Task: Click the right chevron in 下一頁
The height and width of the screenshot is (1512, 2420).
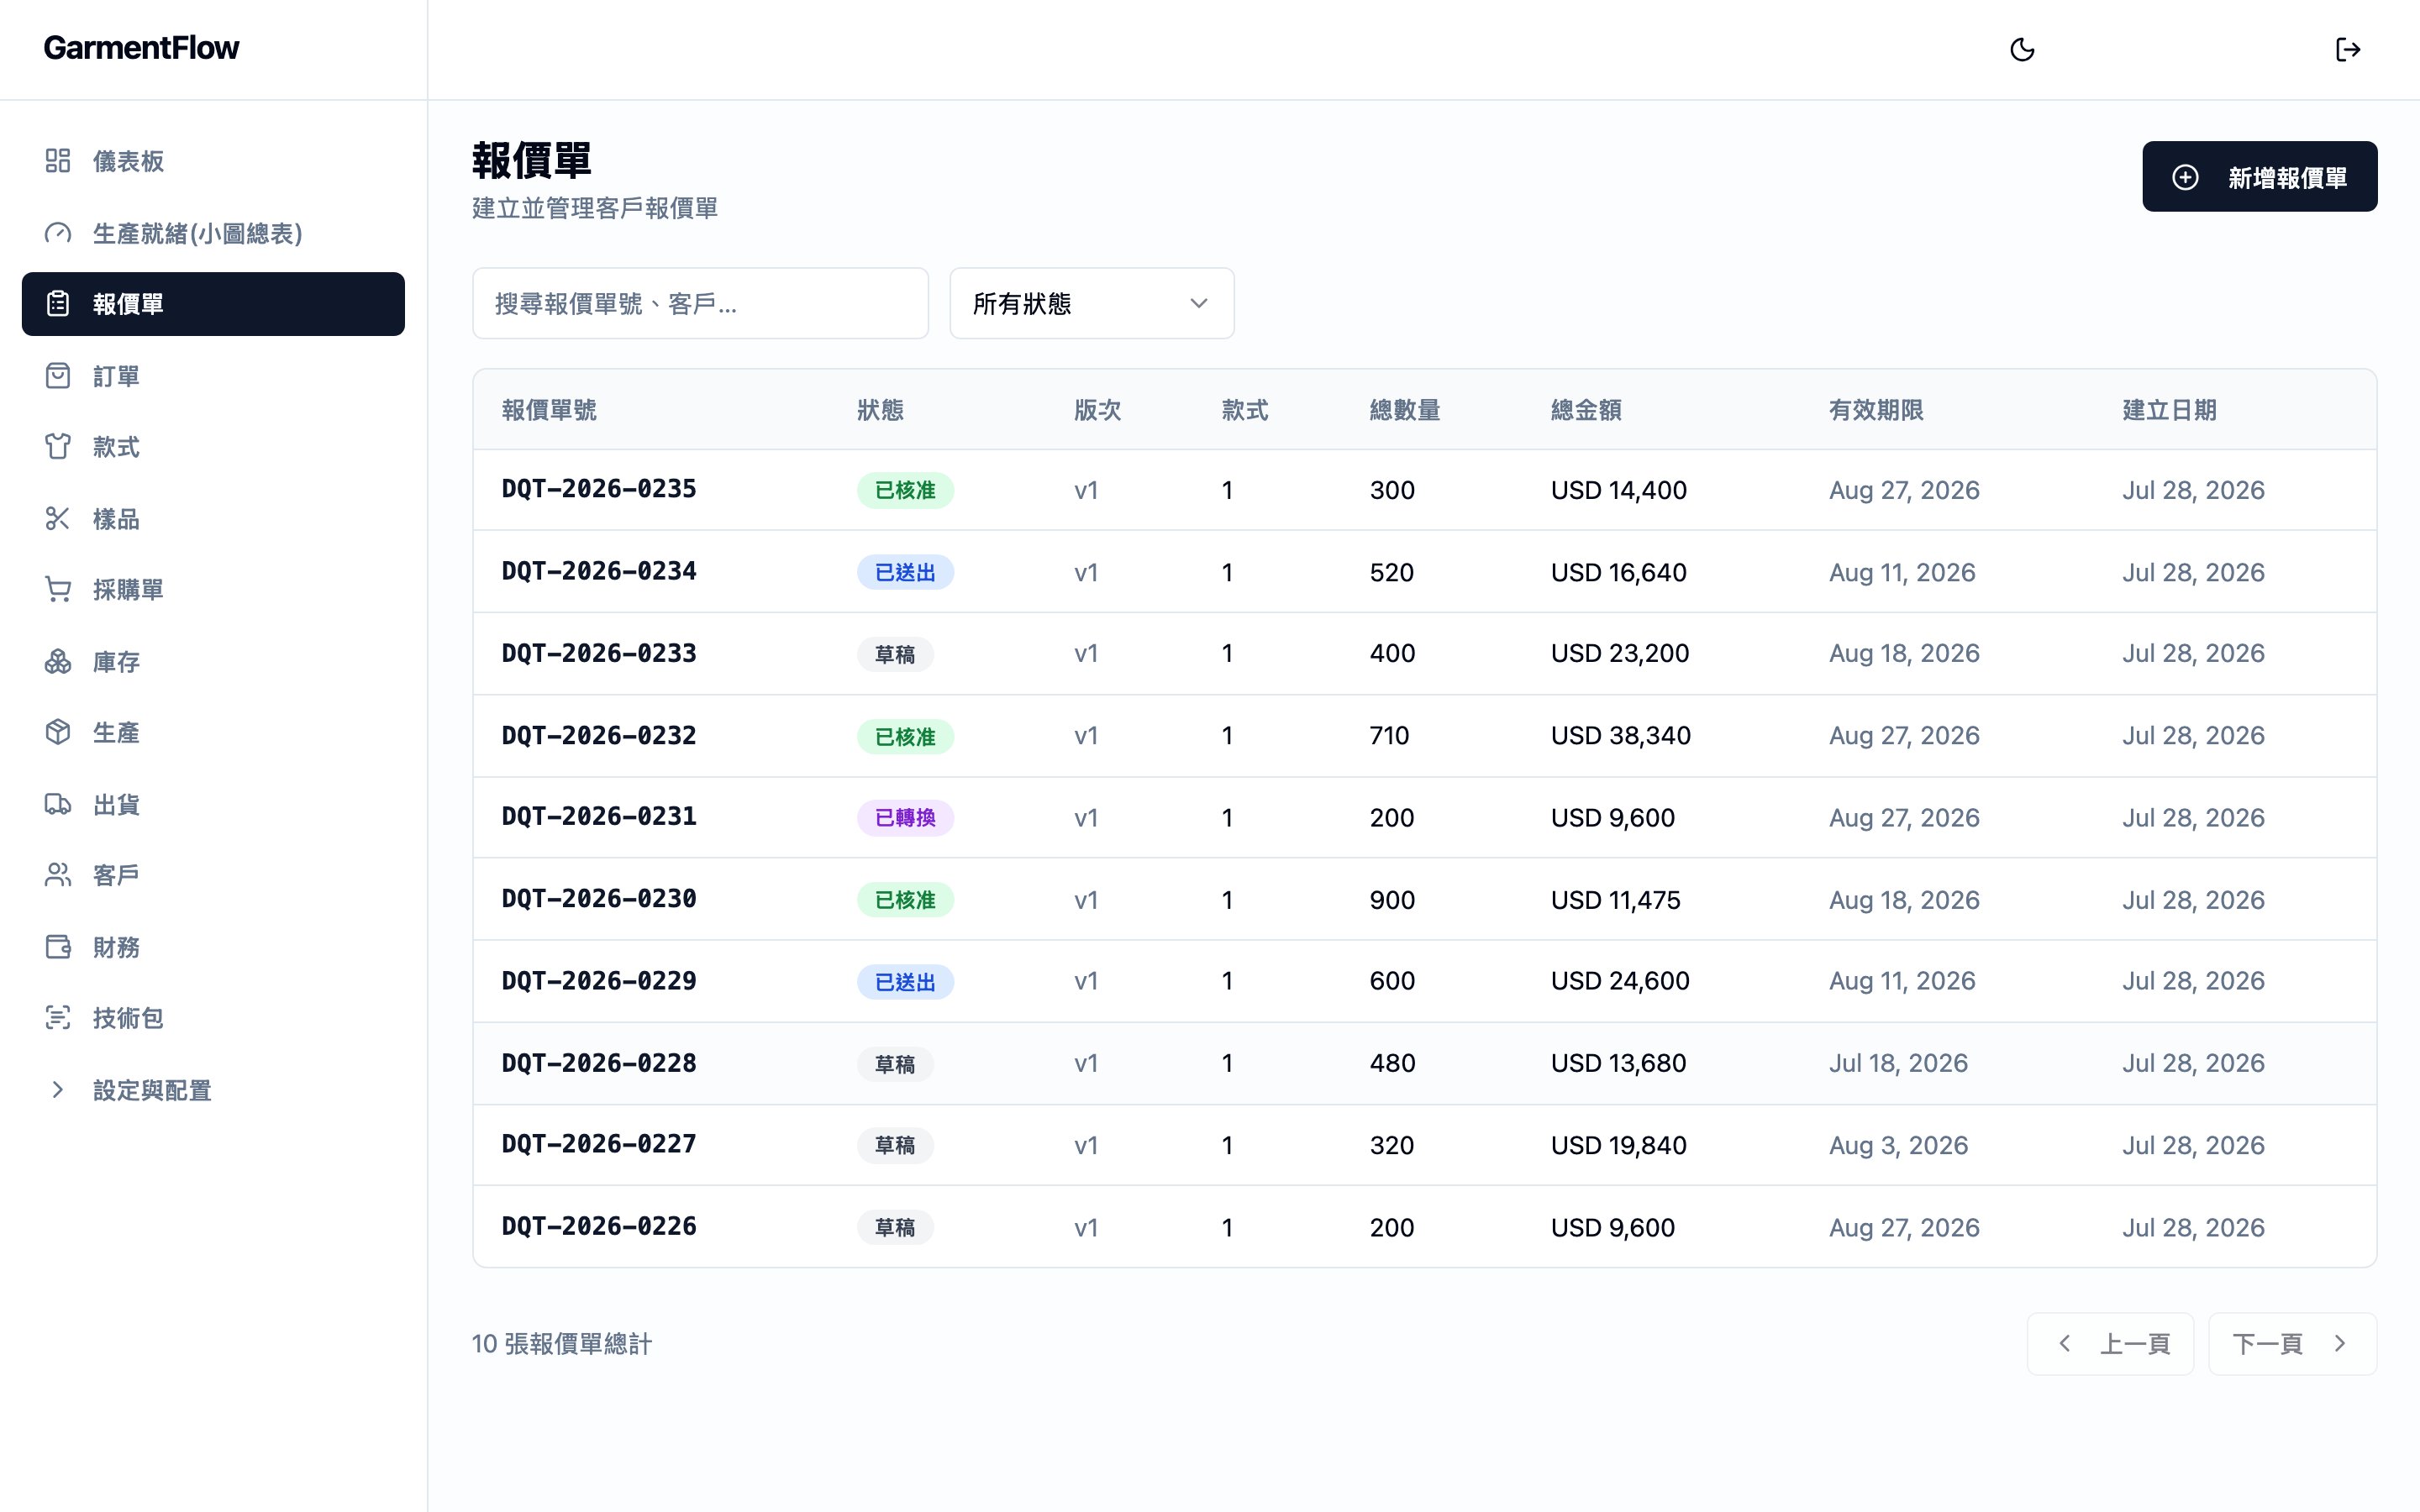Action: tap(2340, 1344)
